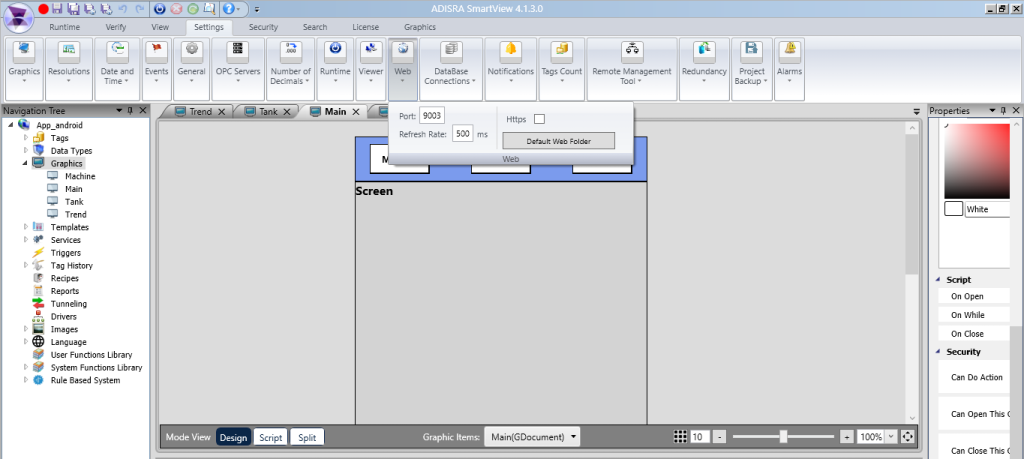Open the OPC Servers settings
Image resolution: width=1024 pixels, height=459 pixels.
238,69
